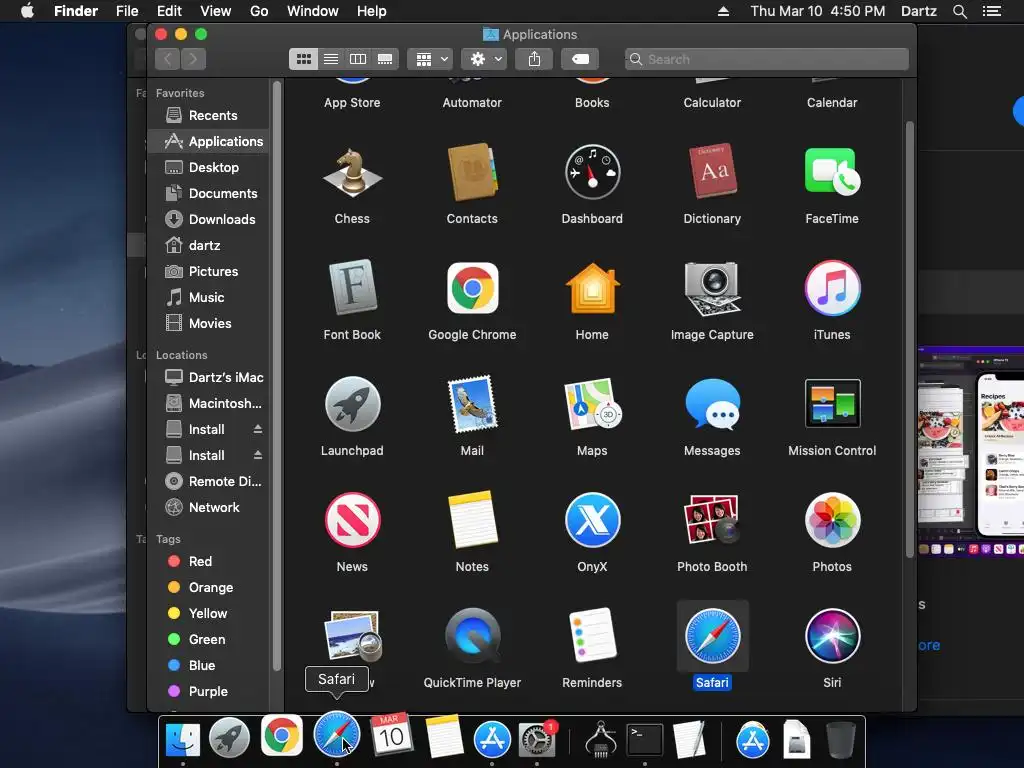The width and height of the screenshot is (1024, 768).
Task: Open the OnyX app icon
Action: [x=592, y=520]
